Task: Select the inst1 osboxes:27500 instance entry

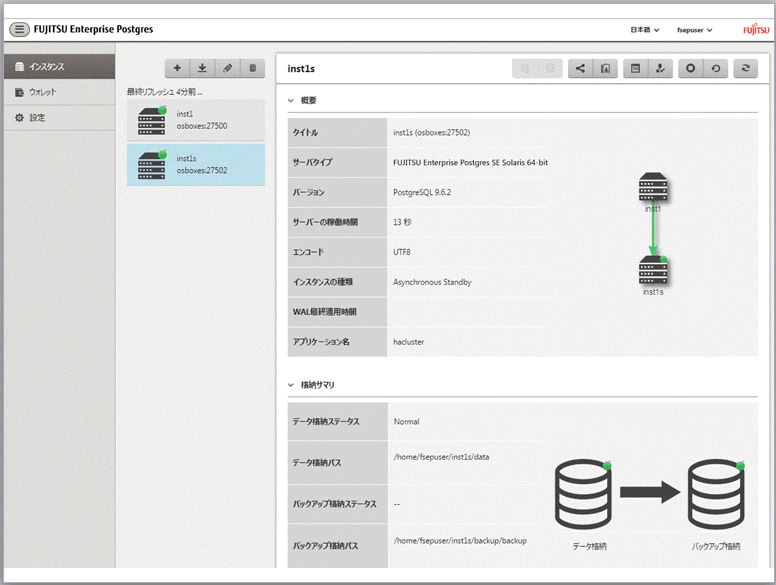Action: coord(196,120)
